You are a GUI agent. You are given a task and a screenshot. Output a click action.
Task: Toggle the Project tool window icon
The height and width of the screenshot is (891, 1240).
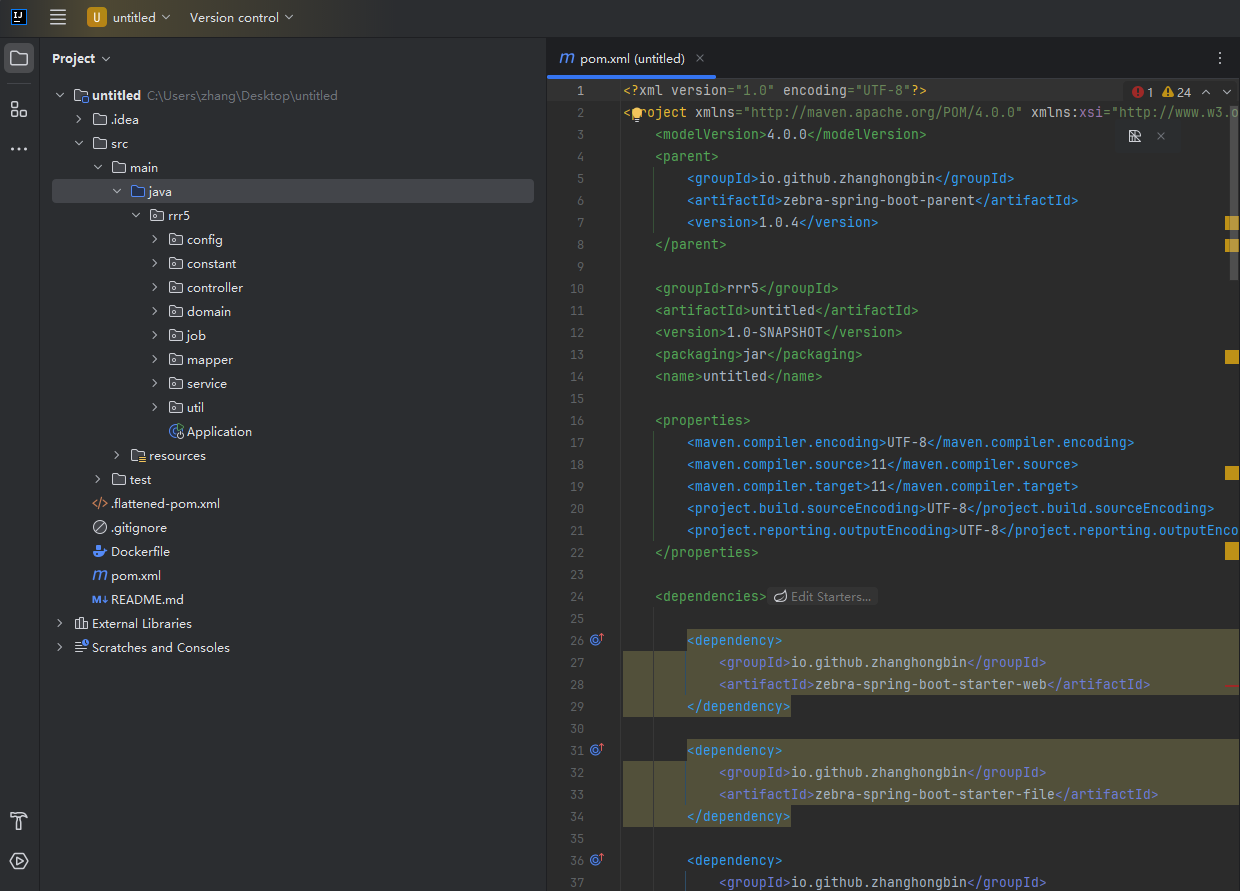(19, 58)
